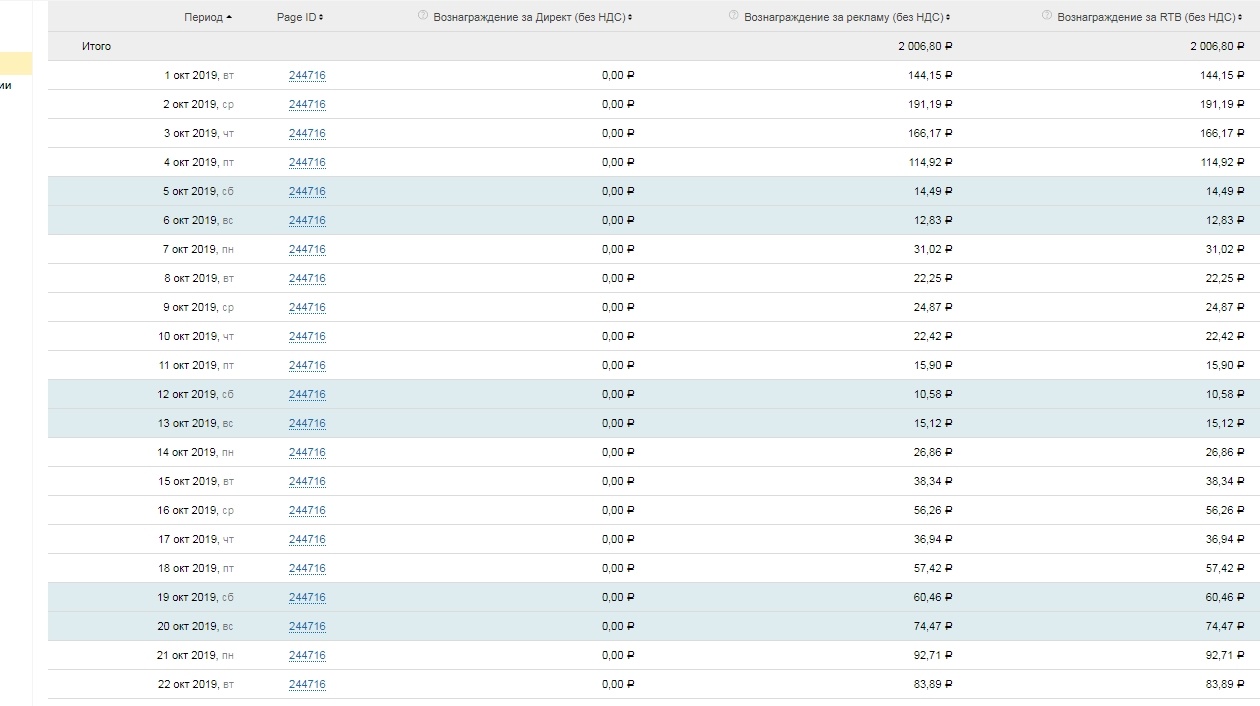Open help icon beside Вознаграждение за RTB
This screenshot has width=1260, height=706.
(x=1047, y=16)
